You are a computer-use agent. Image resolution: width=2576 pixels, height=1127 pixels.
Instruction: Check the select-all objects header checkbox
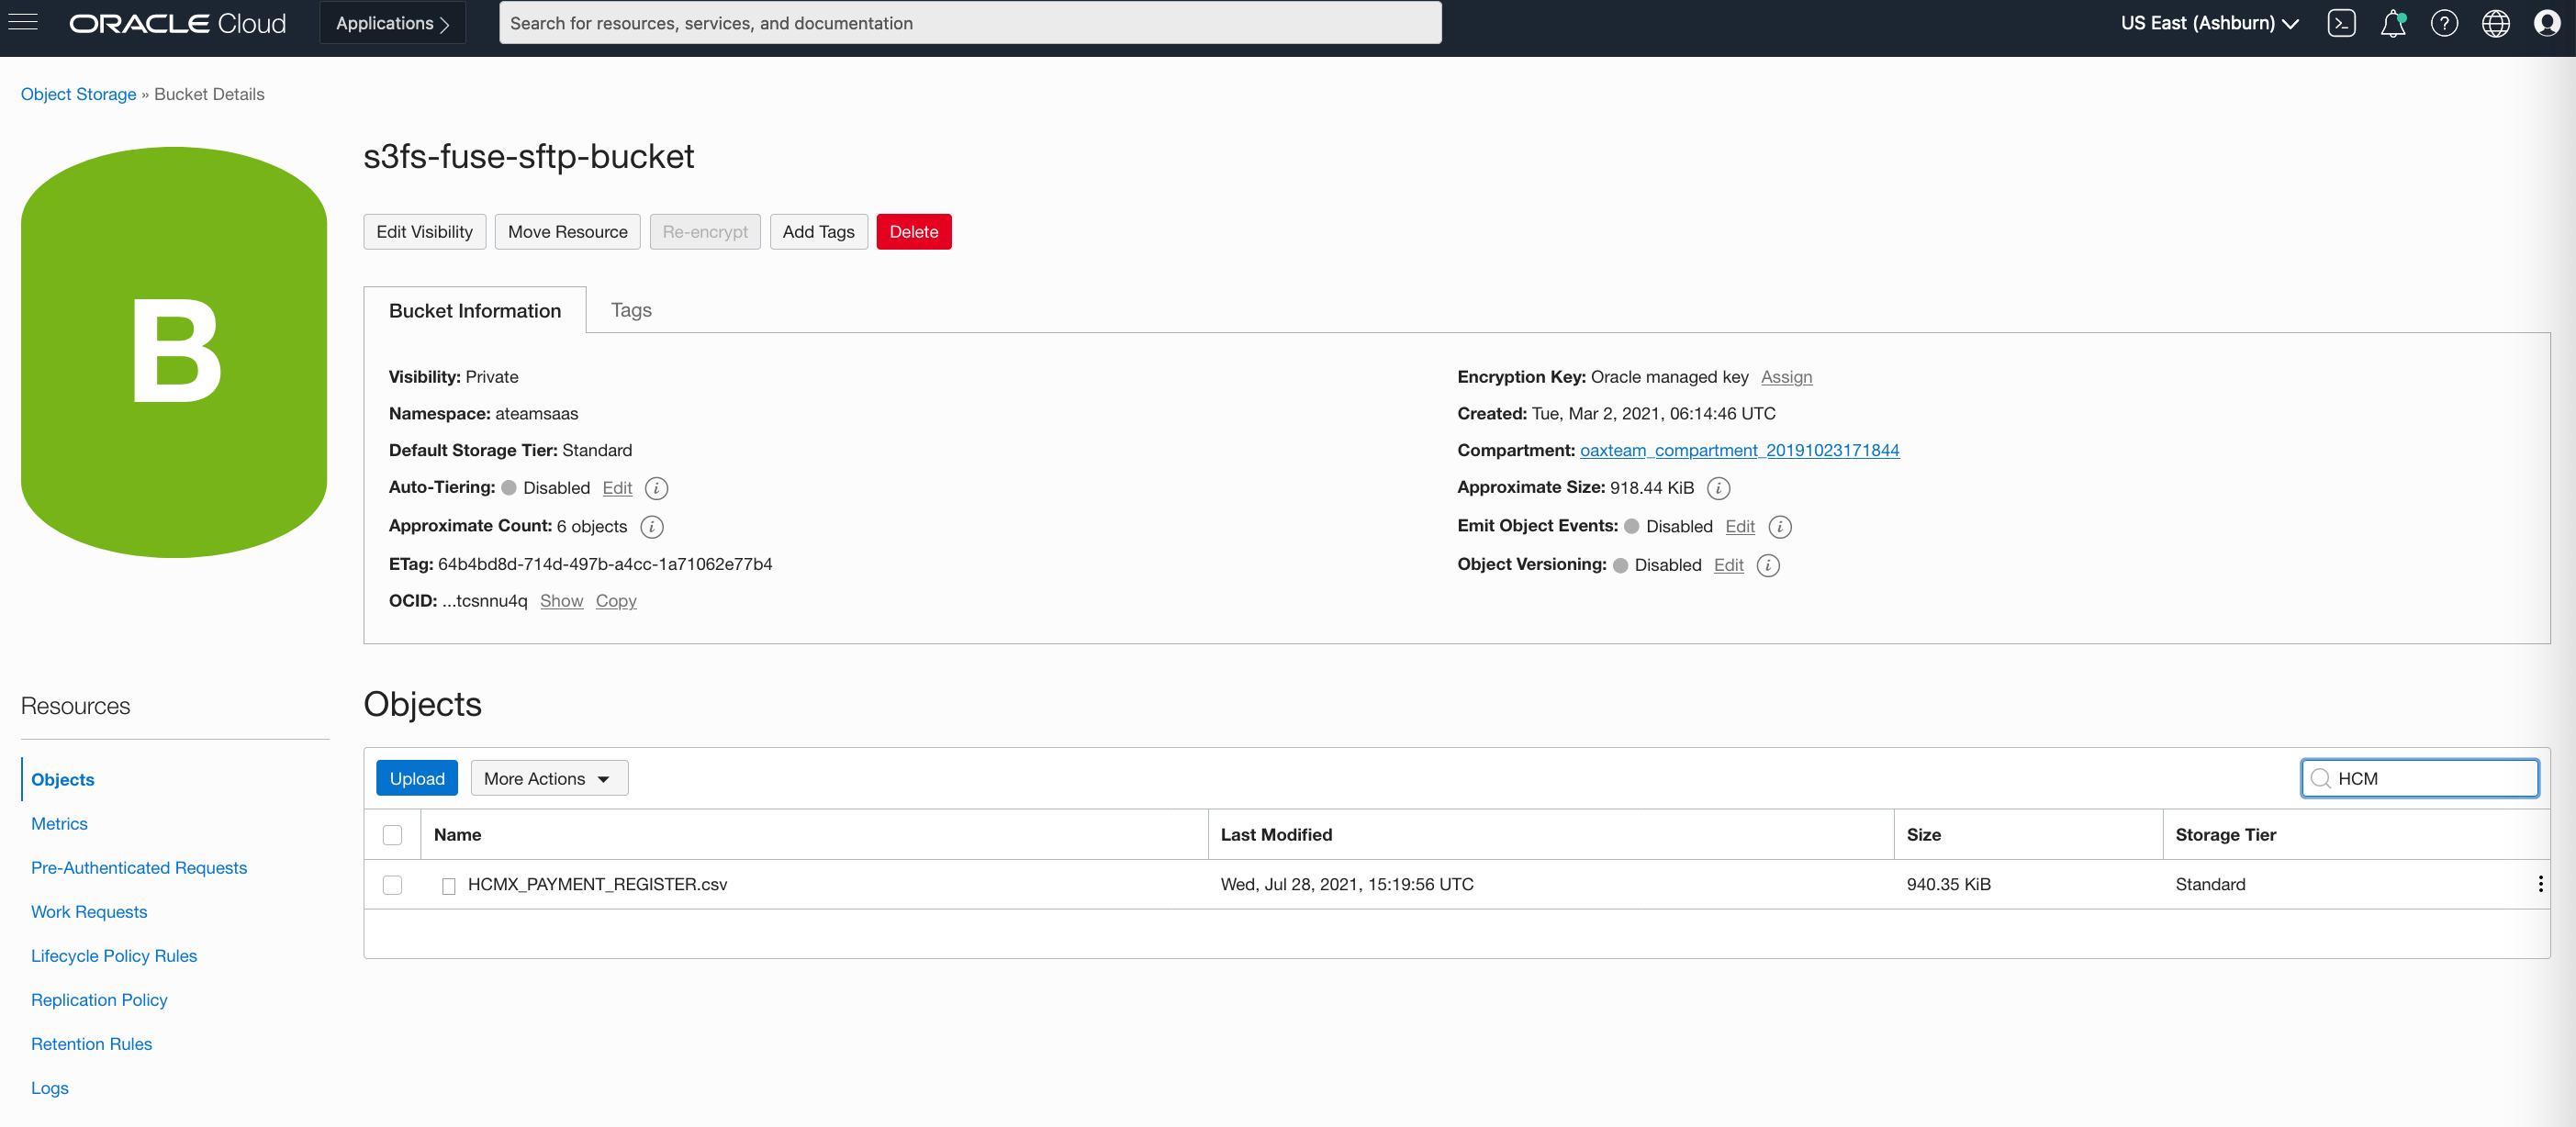point(392,835)
